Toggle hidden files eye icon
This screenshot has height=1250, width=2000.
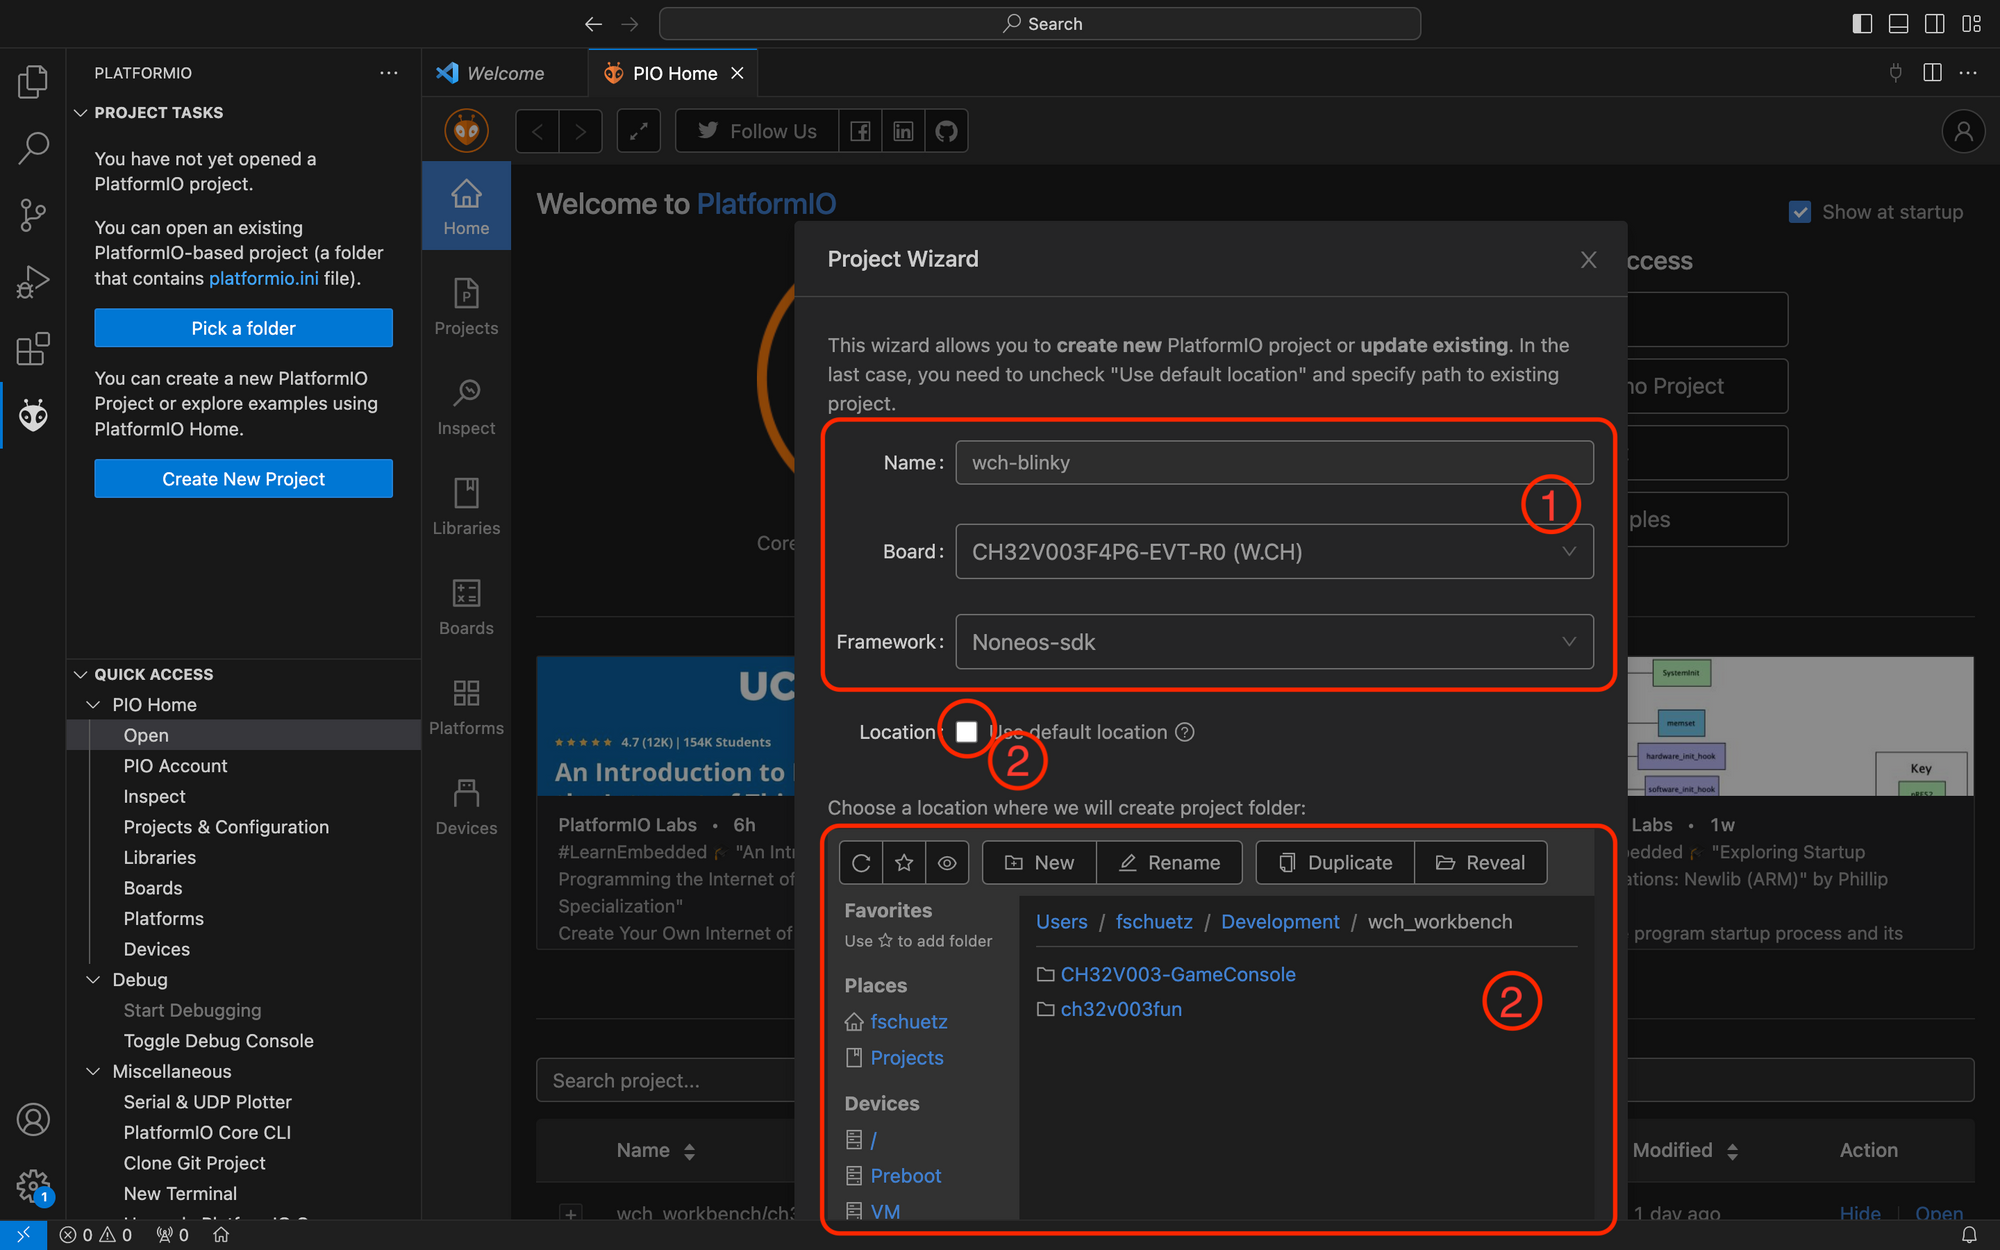point(947,862)
